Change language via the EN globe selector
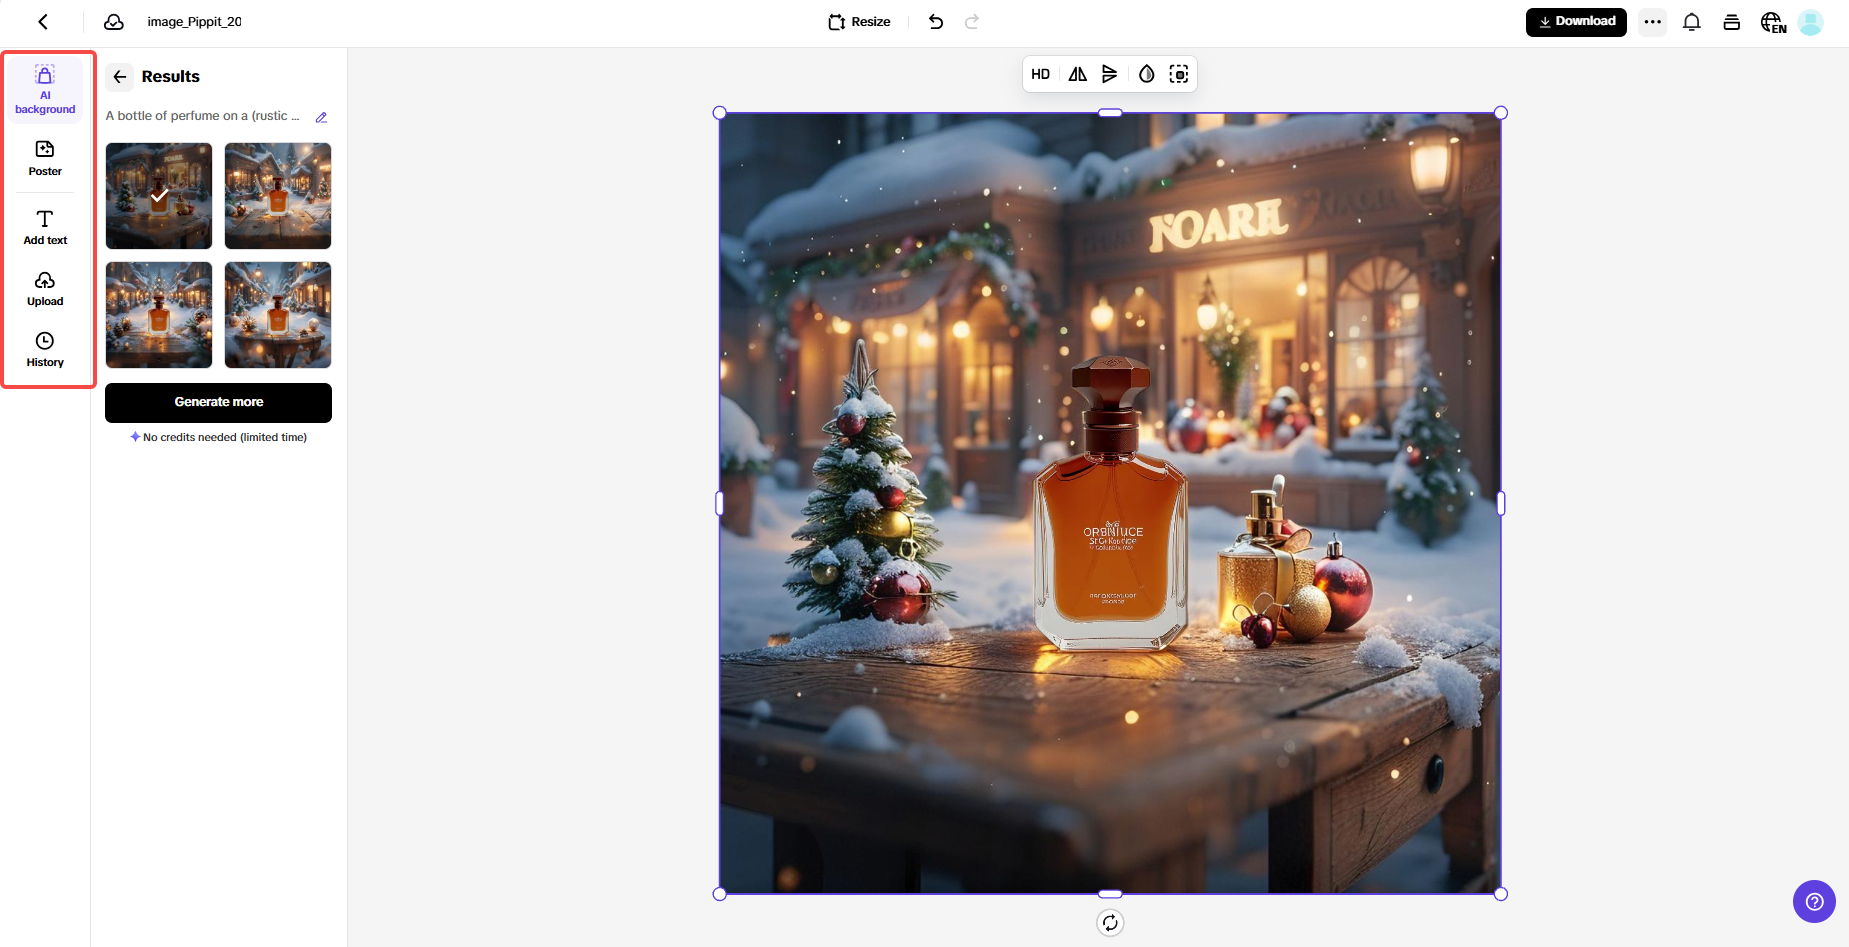The width and height of the screenshot is (1849, 947). tap(1773, 21)
